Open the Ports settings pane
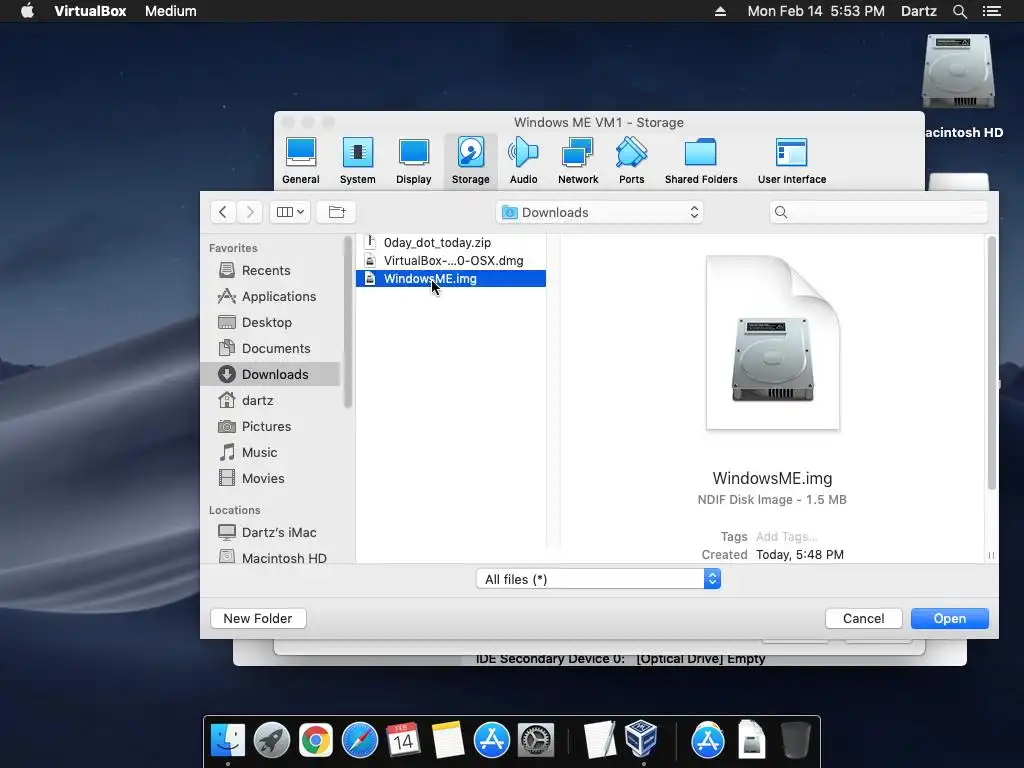 (632, 161)
